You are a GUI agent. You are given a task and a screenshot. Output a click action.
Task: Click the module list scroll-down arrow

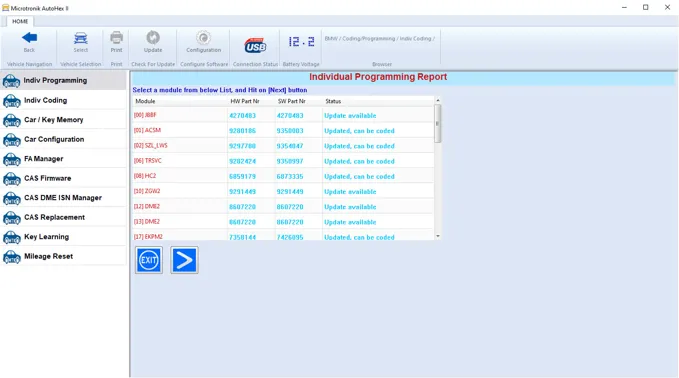[438, 236]
